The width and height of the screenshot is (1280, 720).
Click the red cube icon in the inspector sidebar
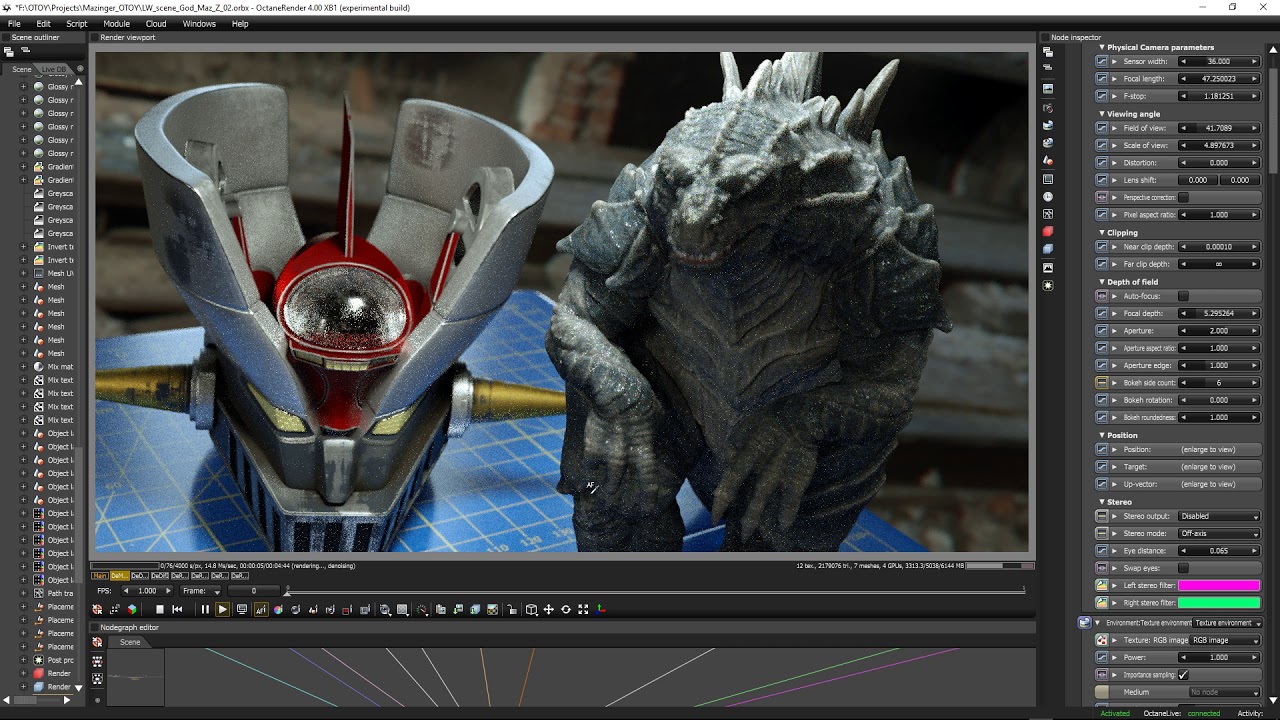click(1048, 231)
